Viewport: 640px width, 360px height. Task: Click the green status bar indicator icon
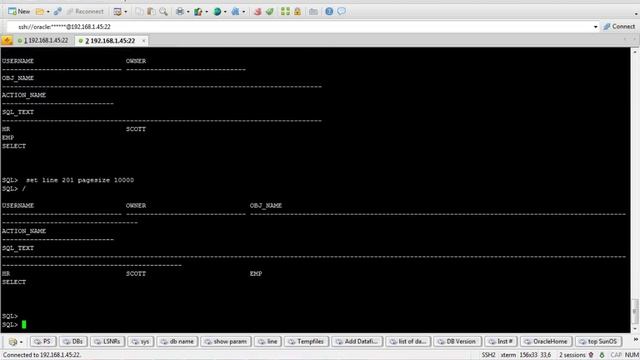[602, 355]
